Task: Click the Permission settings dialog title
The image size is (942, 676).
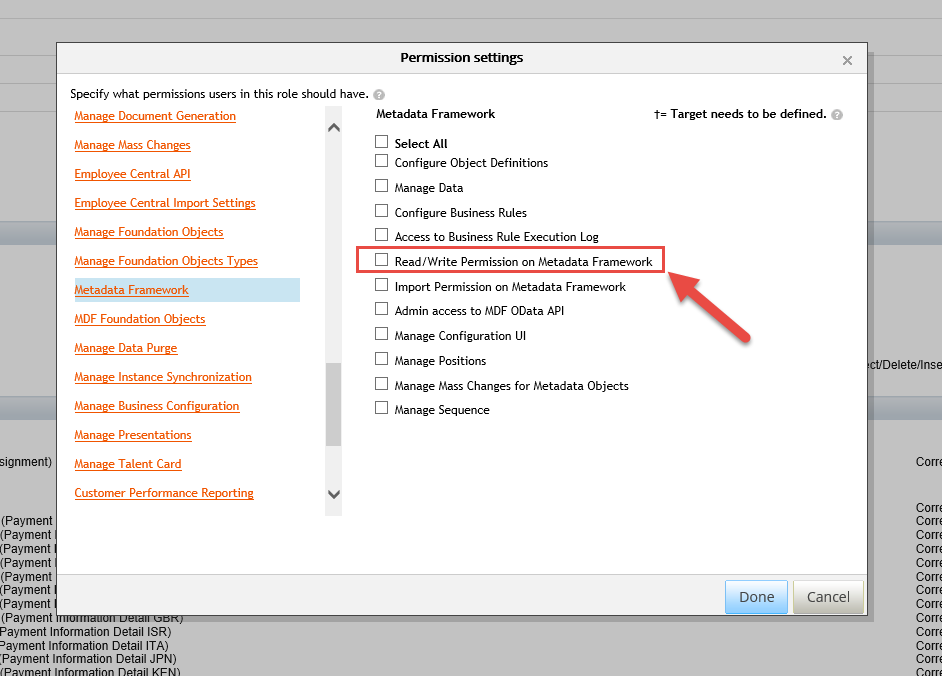Action: [461, 58]
